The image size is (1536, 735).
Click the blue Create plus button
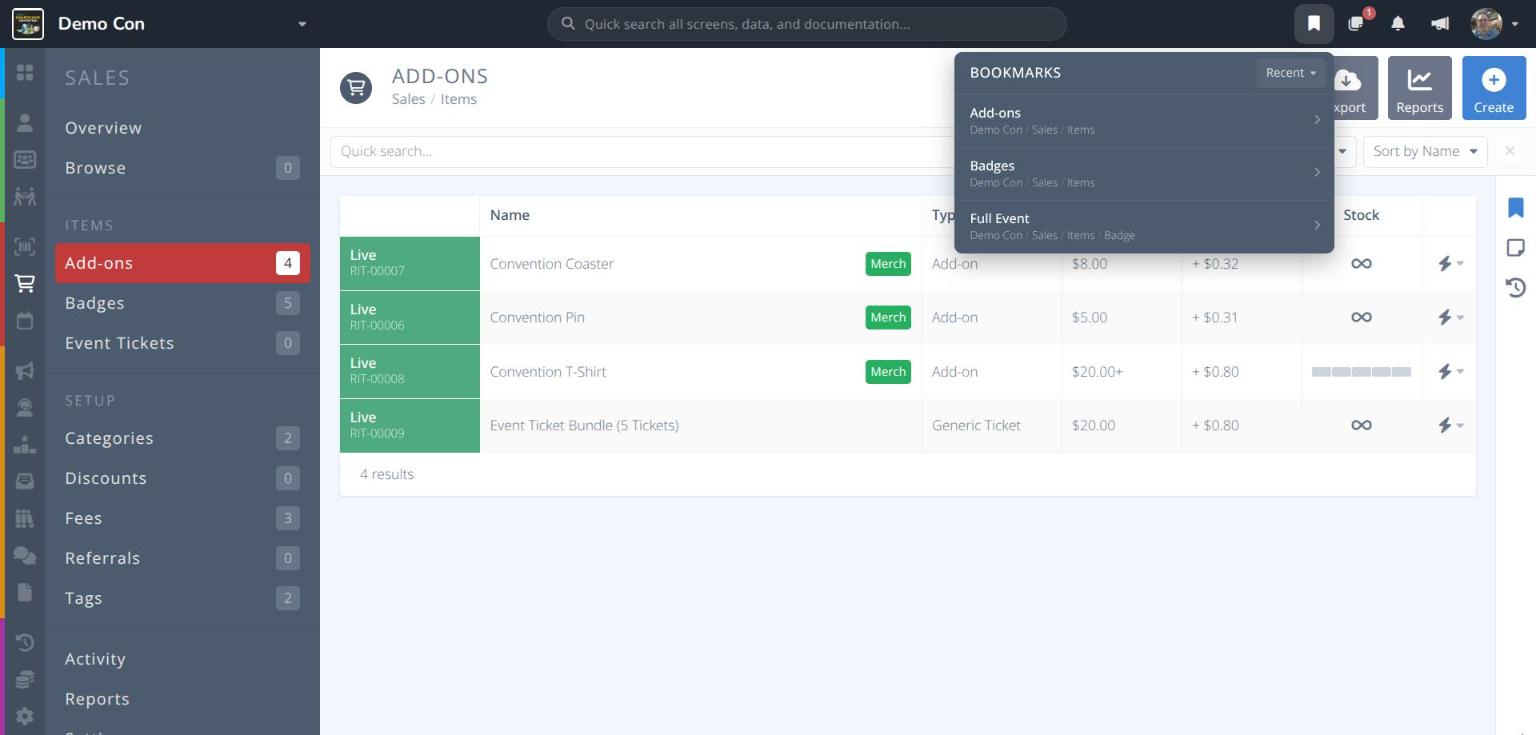[1493, 88]
